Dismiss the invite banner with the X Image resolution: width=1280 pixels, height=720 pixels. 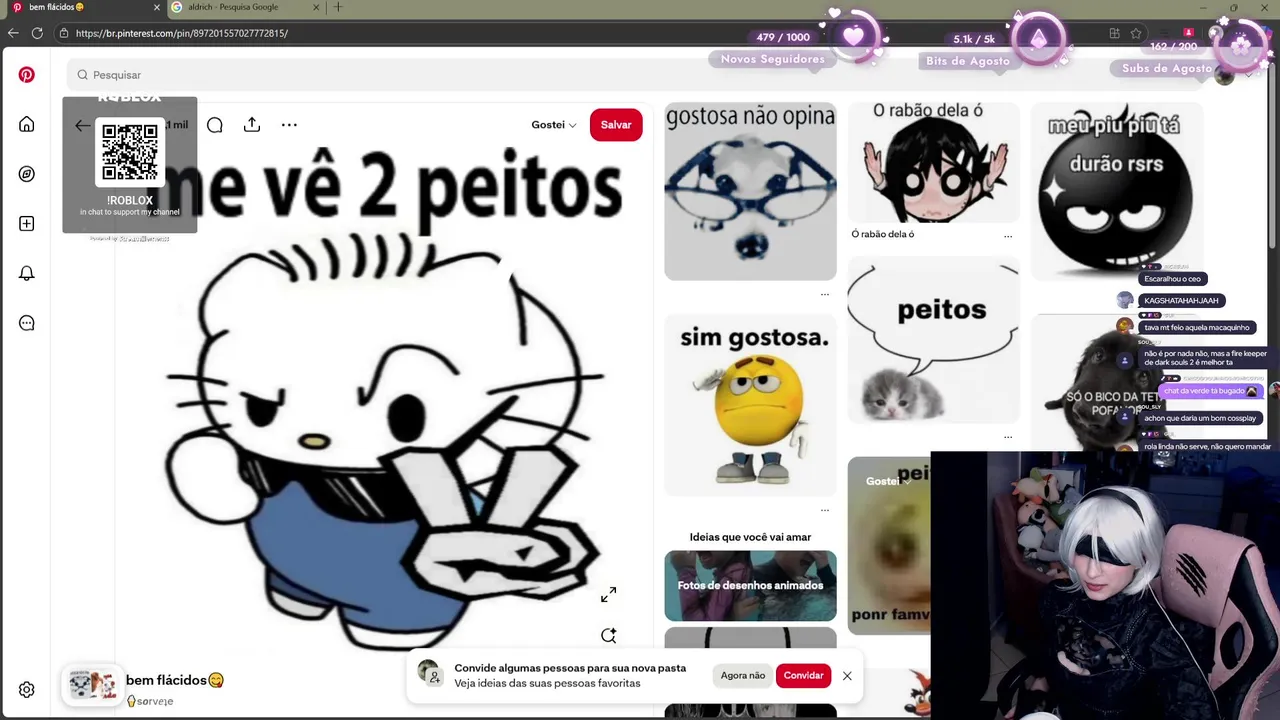(847, 676)
